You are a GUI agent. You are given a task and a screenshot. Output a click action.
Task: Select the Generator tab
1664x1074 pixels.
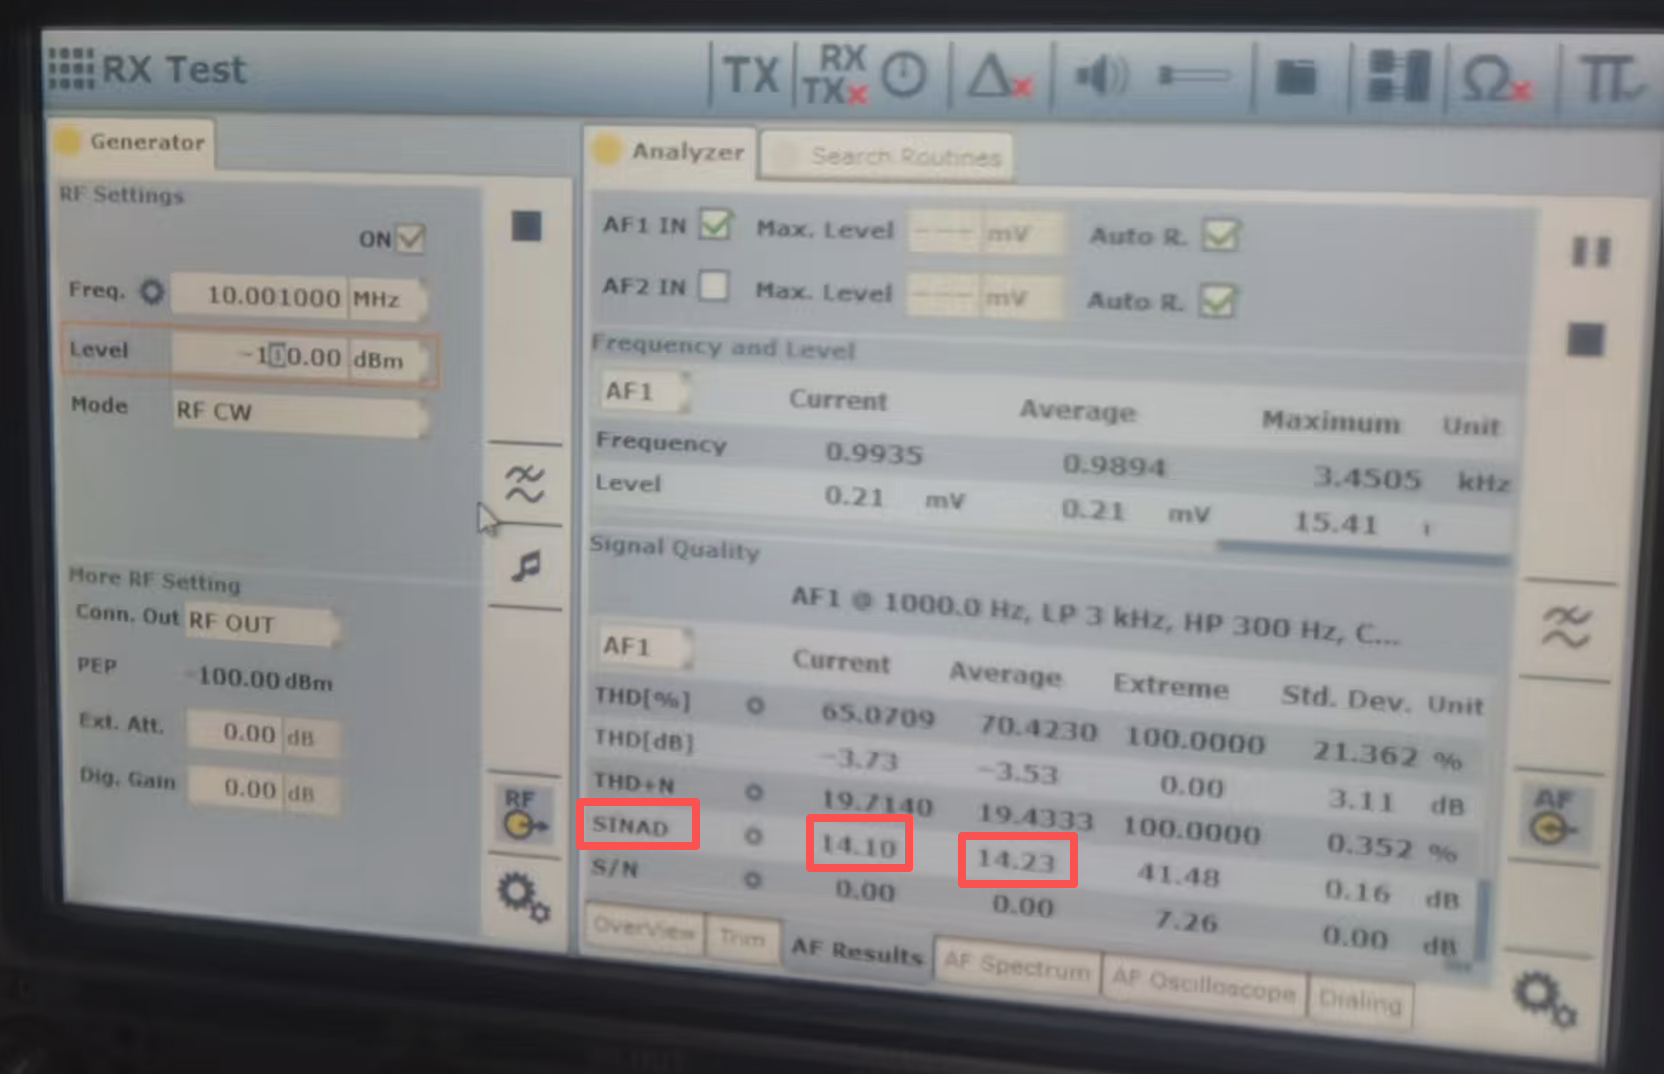131,142
